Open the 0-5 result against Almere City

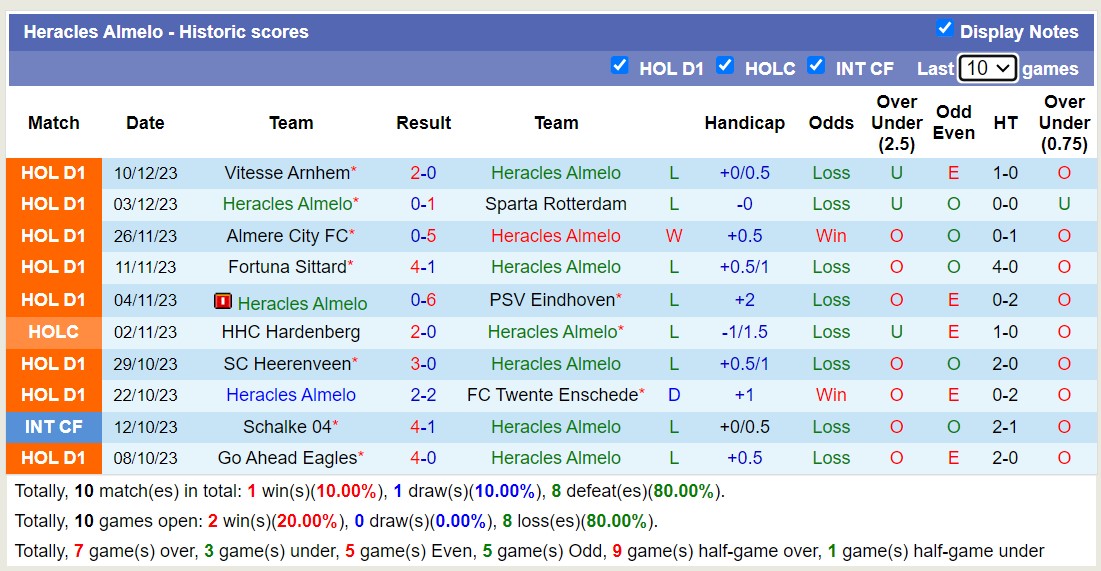point(423,236)
